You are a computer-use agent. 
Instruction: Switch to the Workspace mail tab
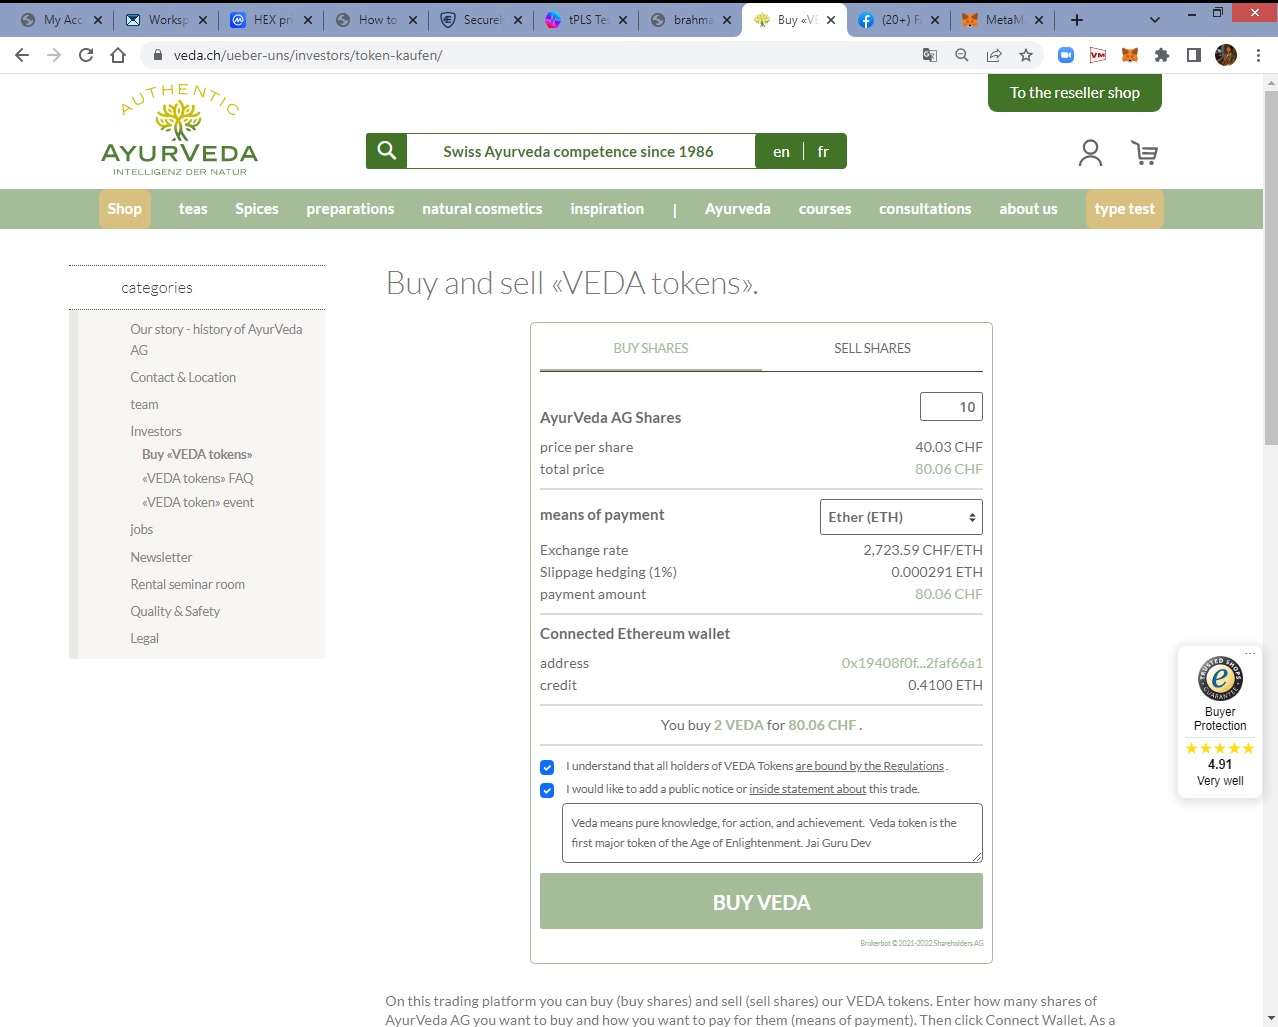coord(166,19)
